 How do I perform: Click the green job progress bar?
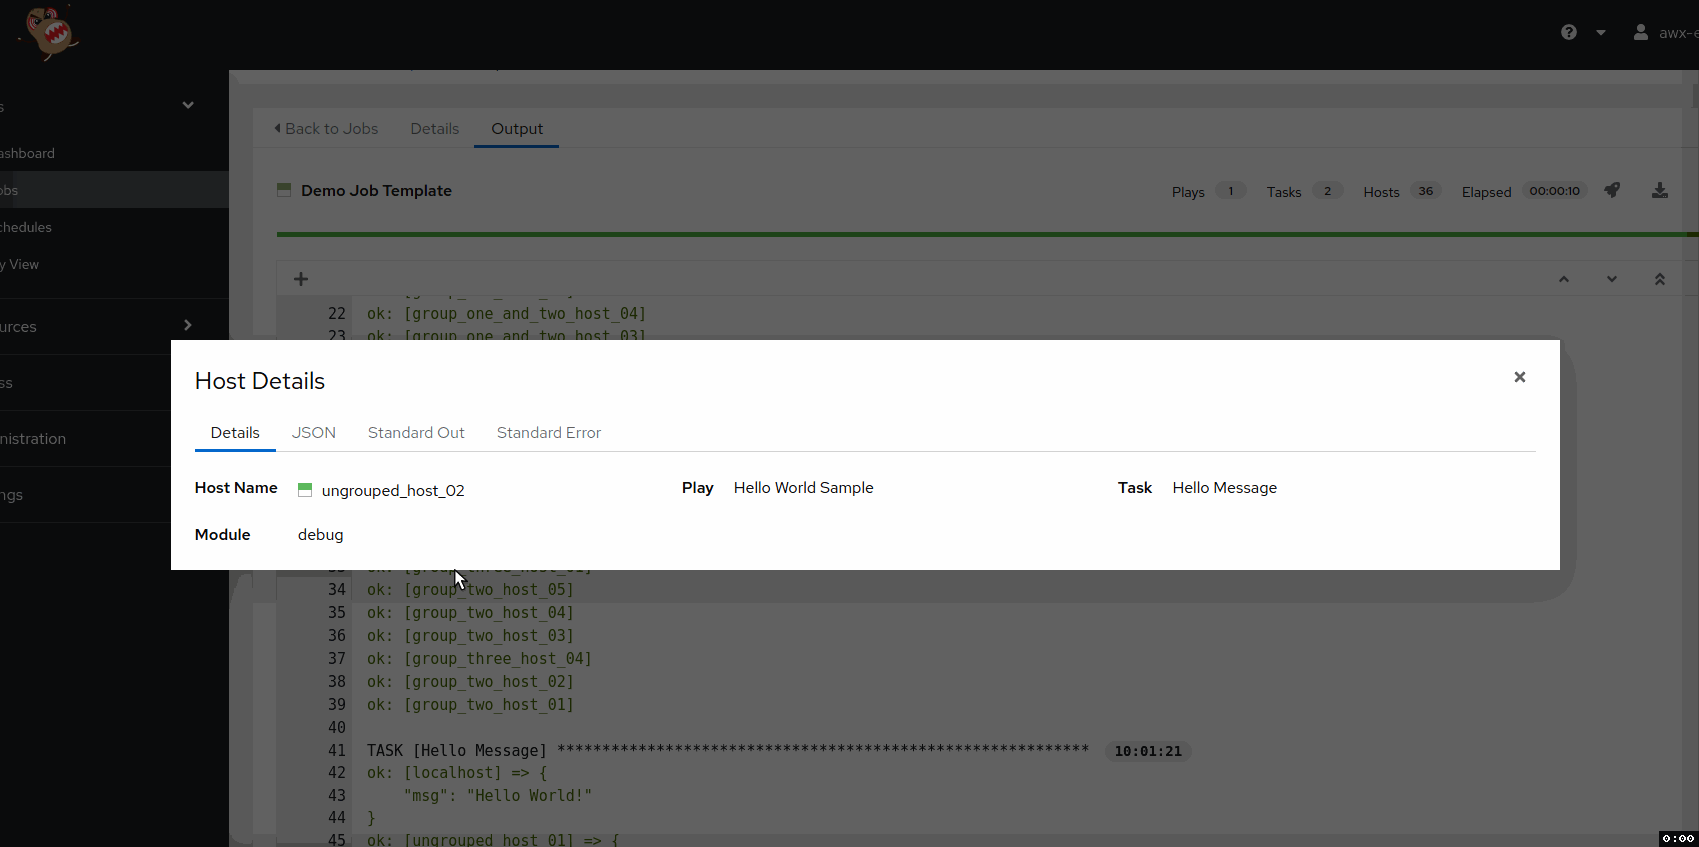[987, 235]
